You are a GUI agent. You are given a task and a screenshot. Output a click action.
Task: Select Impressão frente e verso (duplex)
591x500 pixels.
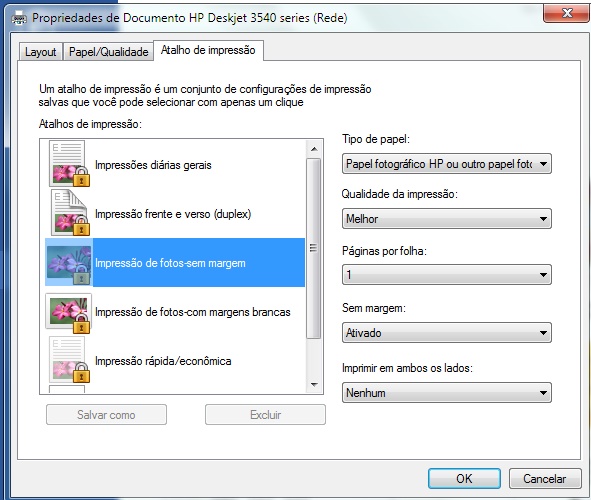173,214
